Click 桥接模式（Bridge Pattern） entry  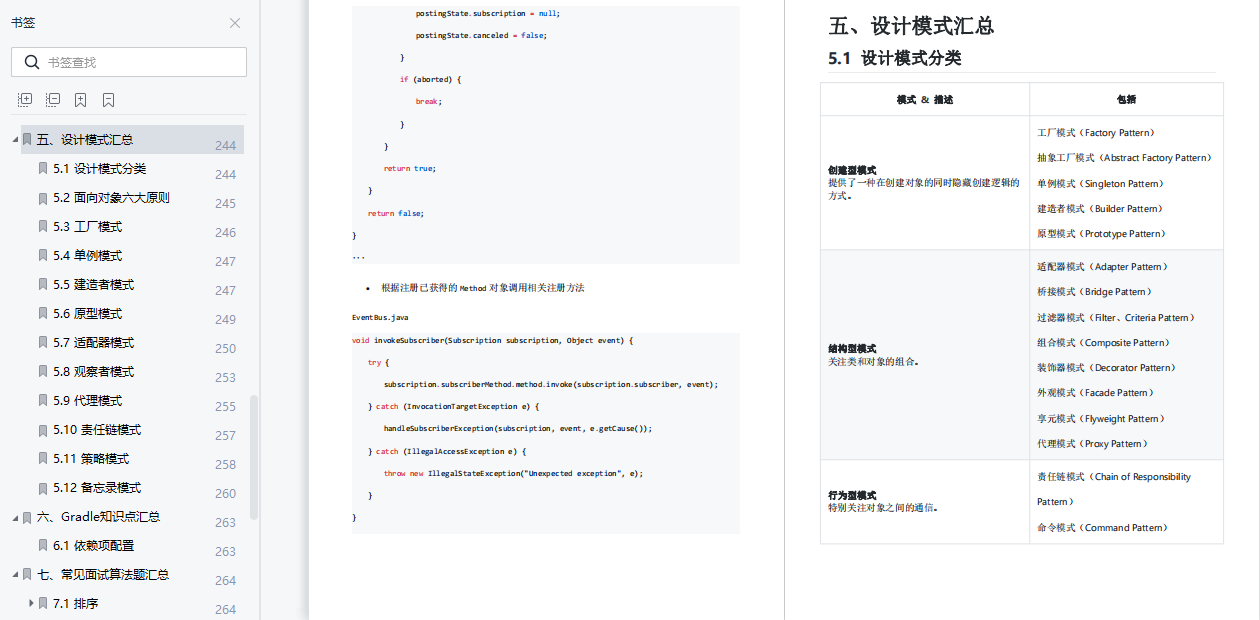pos(1094,292)
